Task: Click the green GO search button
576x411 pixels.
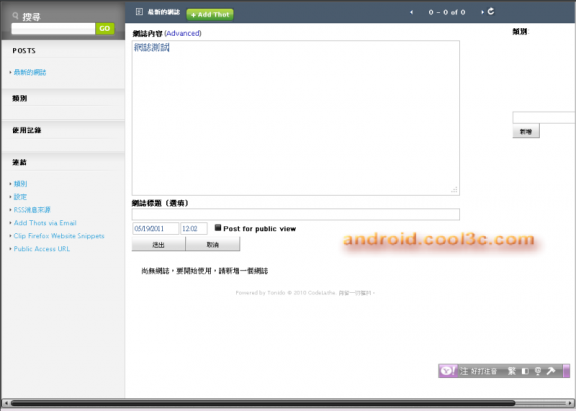Action: (105, 28)
